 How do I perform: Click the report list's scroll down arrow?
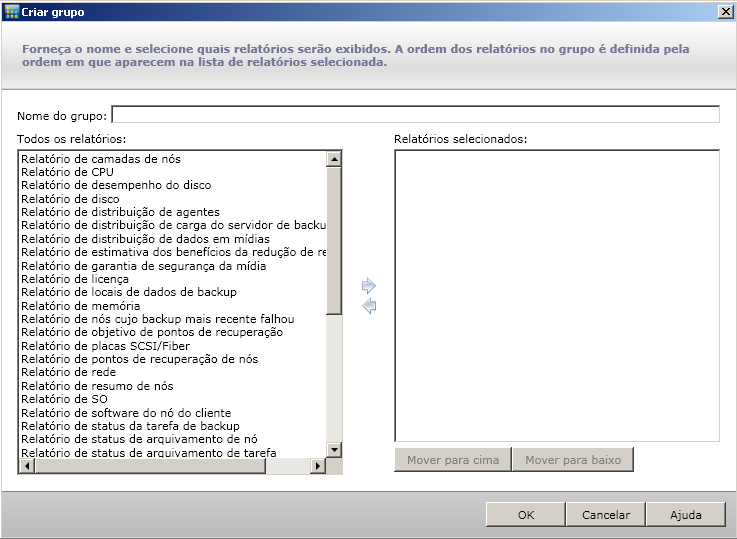[x=334, y=450]
